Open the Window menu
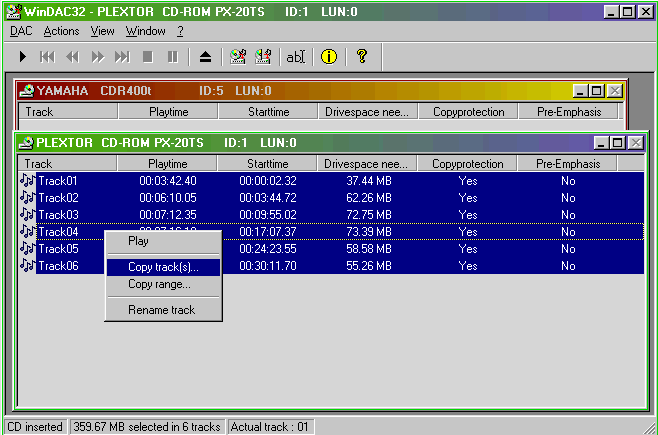Screen dimensions: 658x435 tap(146, 31)
